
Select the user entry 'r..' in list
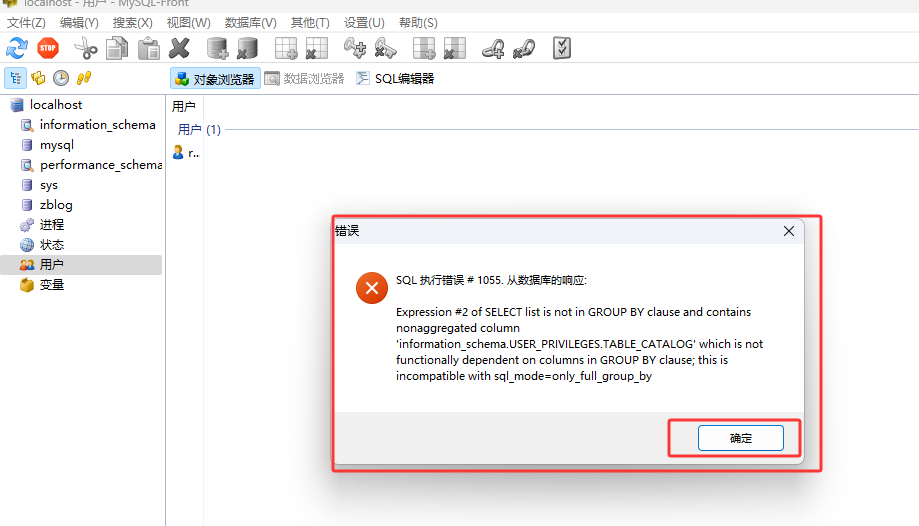tap(186, 153)
